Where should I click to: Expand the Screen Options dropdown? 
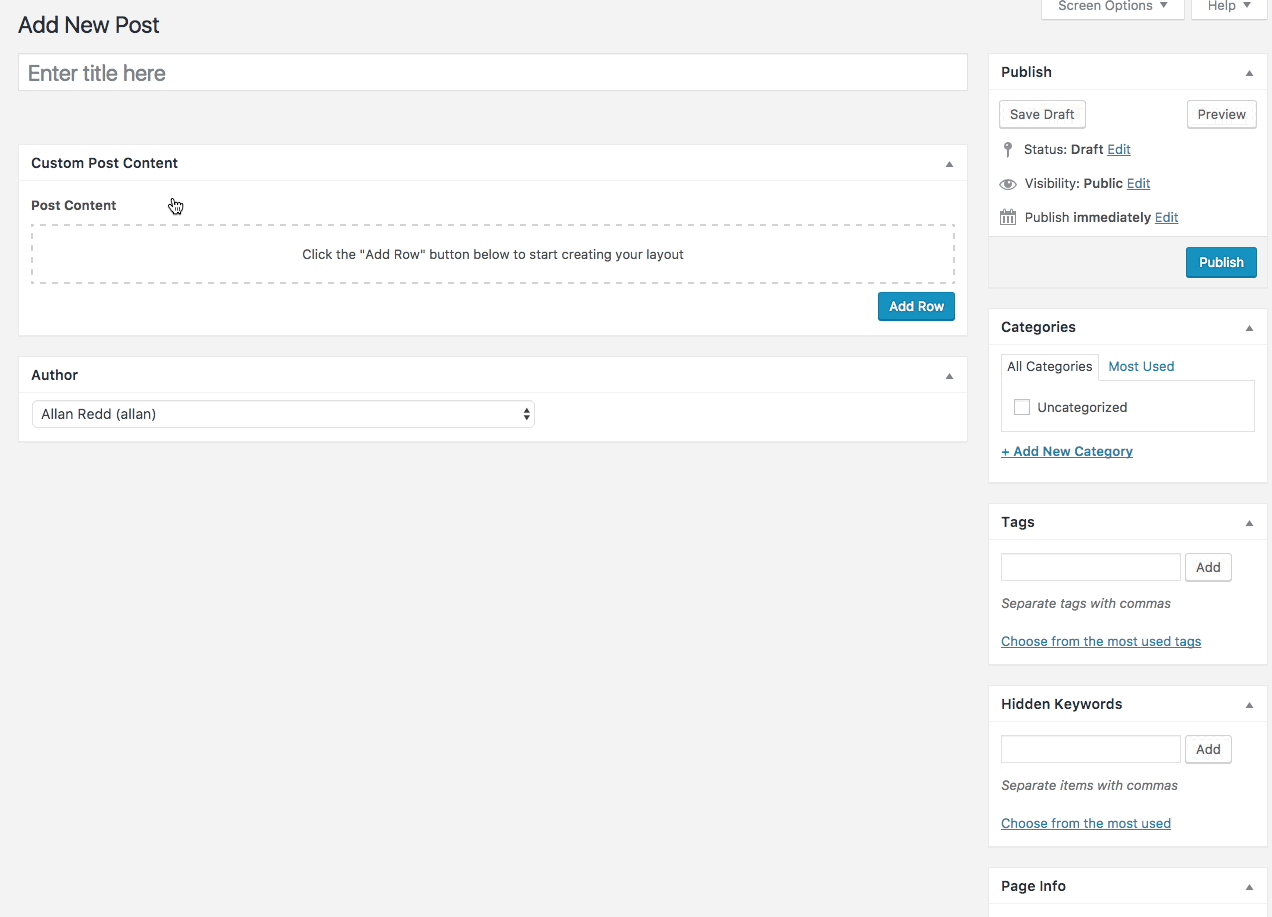tap(1112, 7)
